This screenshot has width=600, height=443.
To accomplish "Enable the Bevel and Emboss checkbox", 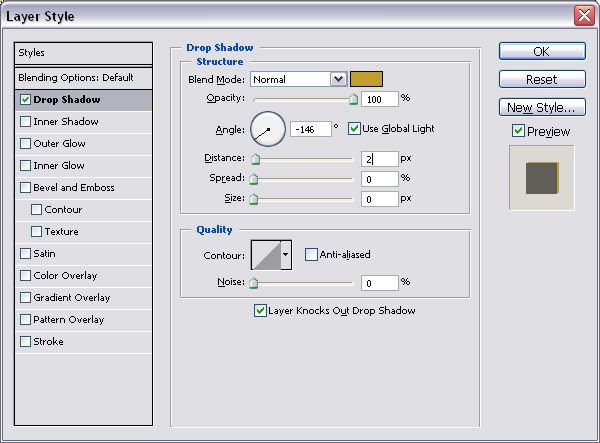I will coord(25,188).
